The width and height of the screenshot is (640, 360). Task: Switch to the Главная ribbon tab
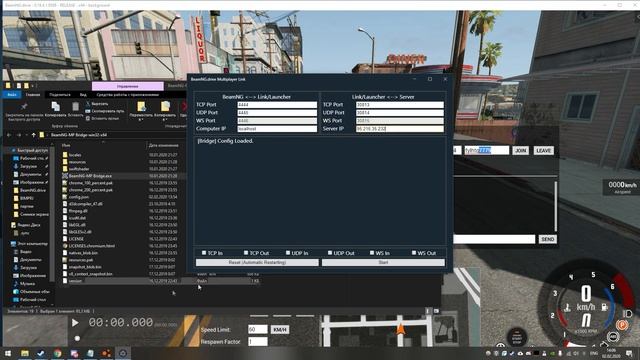pos(33,95)
